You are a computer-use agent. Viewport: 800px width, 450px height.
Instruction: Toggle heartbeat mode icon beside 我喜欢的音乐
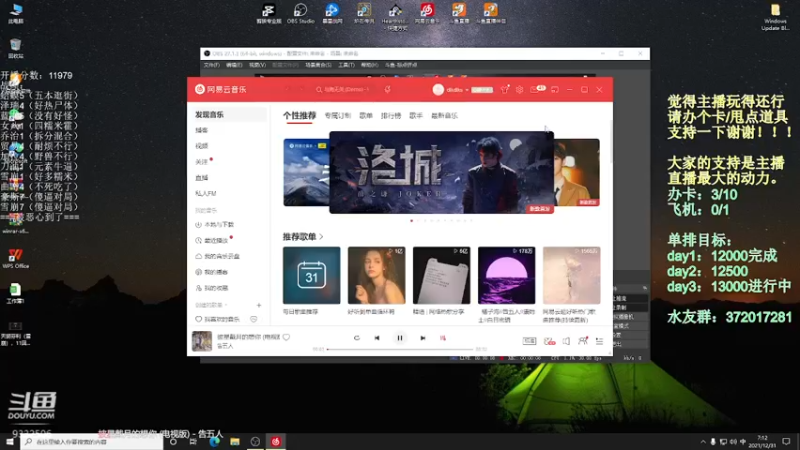[x=254, y=319]
